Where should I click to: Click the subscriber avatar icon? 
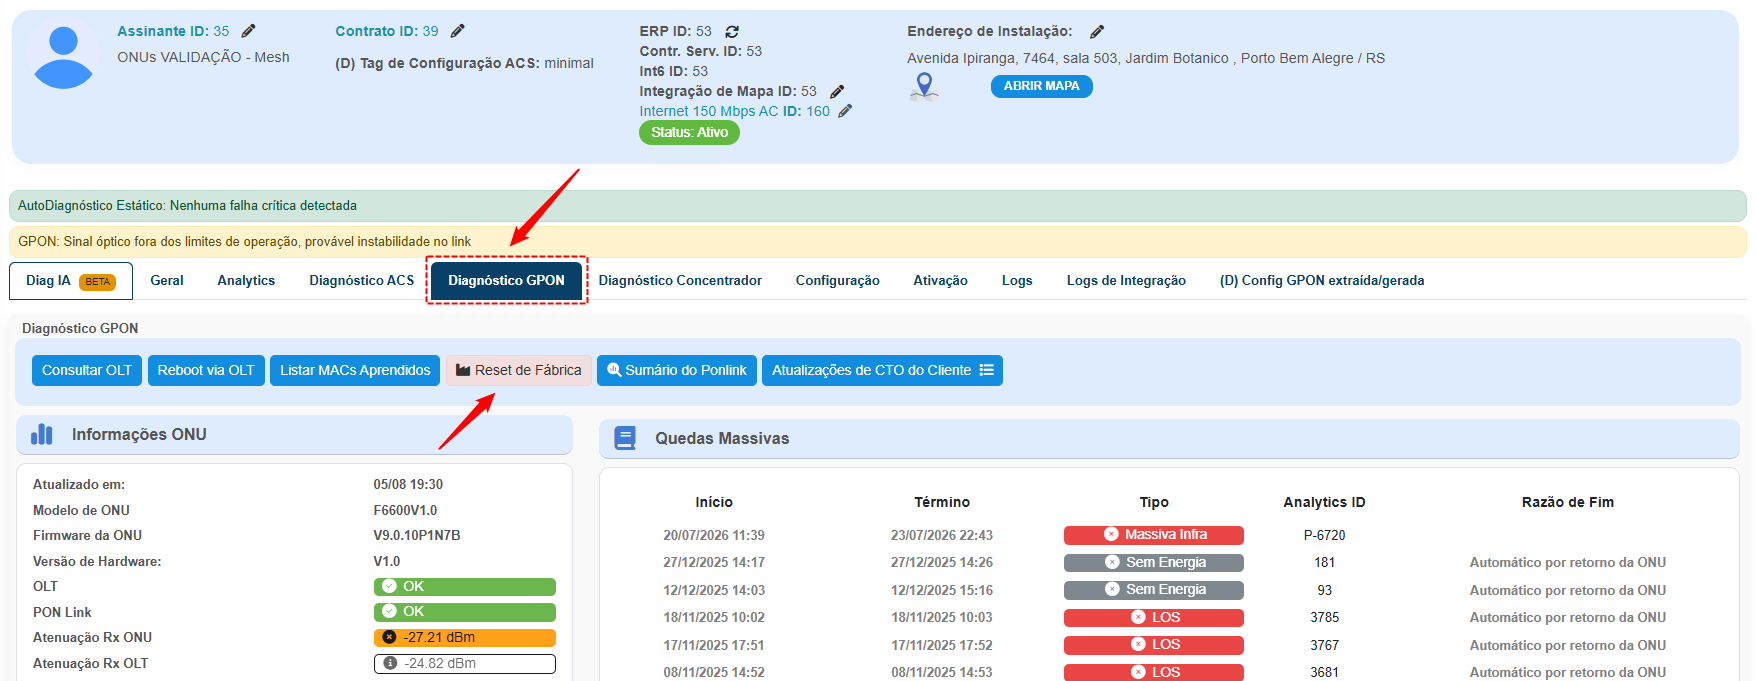point(64,57)
